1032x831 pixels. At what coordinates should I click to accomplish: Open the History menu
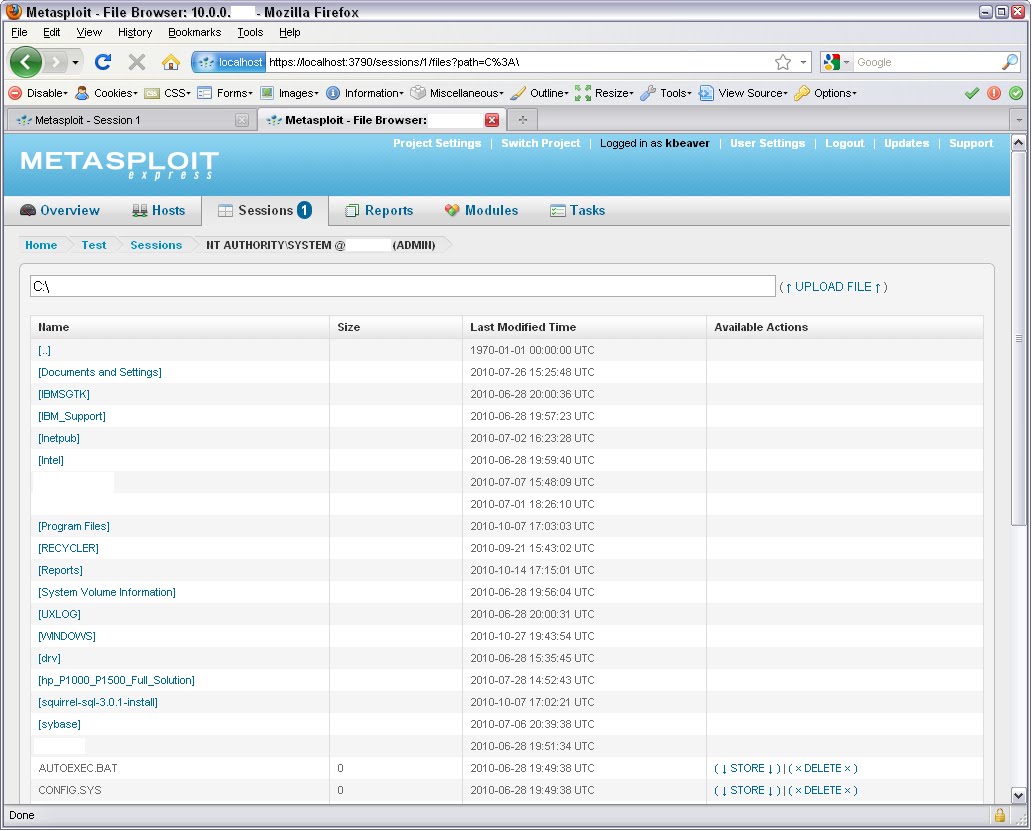click(135, 32)
